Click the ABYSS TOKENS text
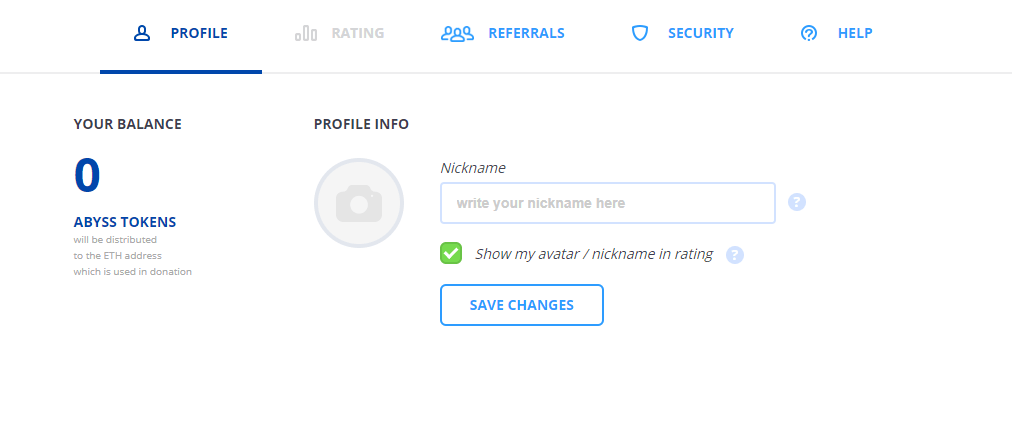This screenshot has width=1012, height=440. (x=125, y=222)
